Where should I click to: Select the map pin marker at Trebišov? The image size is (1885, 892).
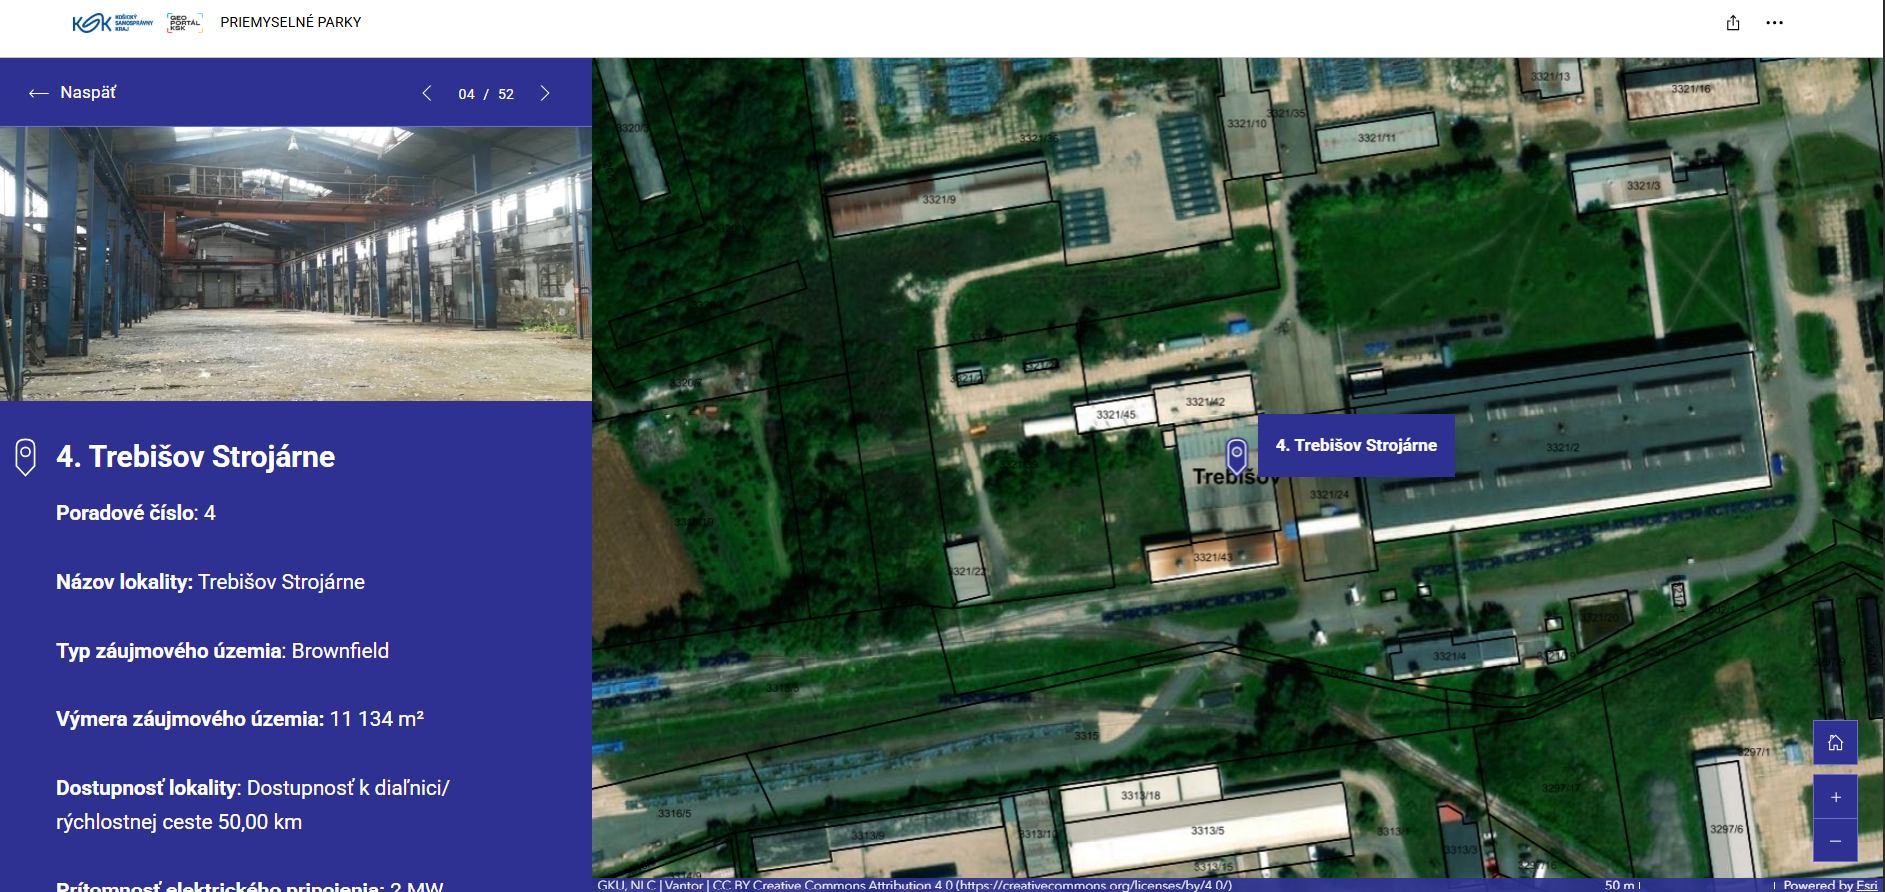click(x=1237, y=455)
